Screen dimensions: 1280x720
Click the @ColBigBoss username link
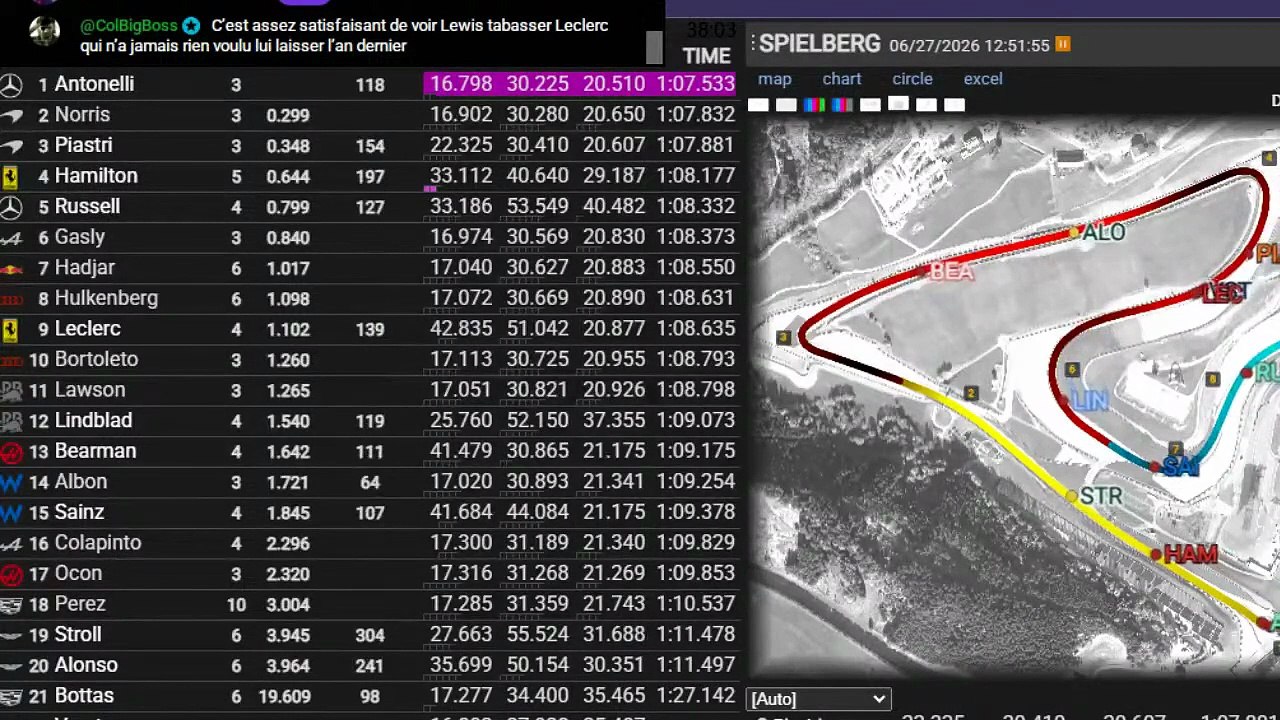[128, 26]
